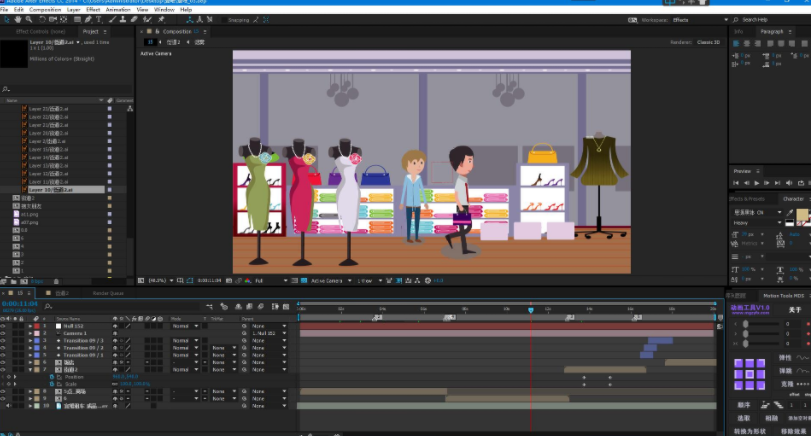Toggle visibility of Transition 09 / 3 layer
Image resolution: width=811 pixels, height=436 pixels.
[x=4, y=341]
